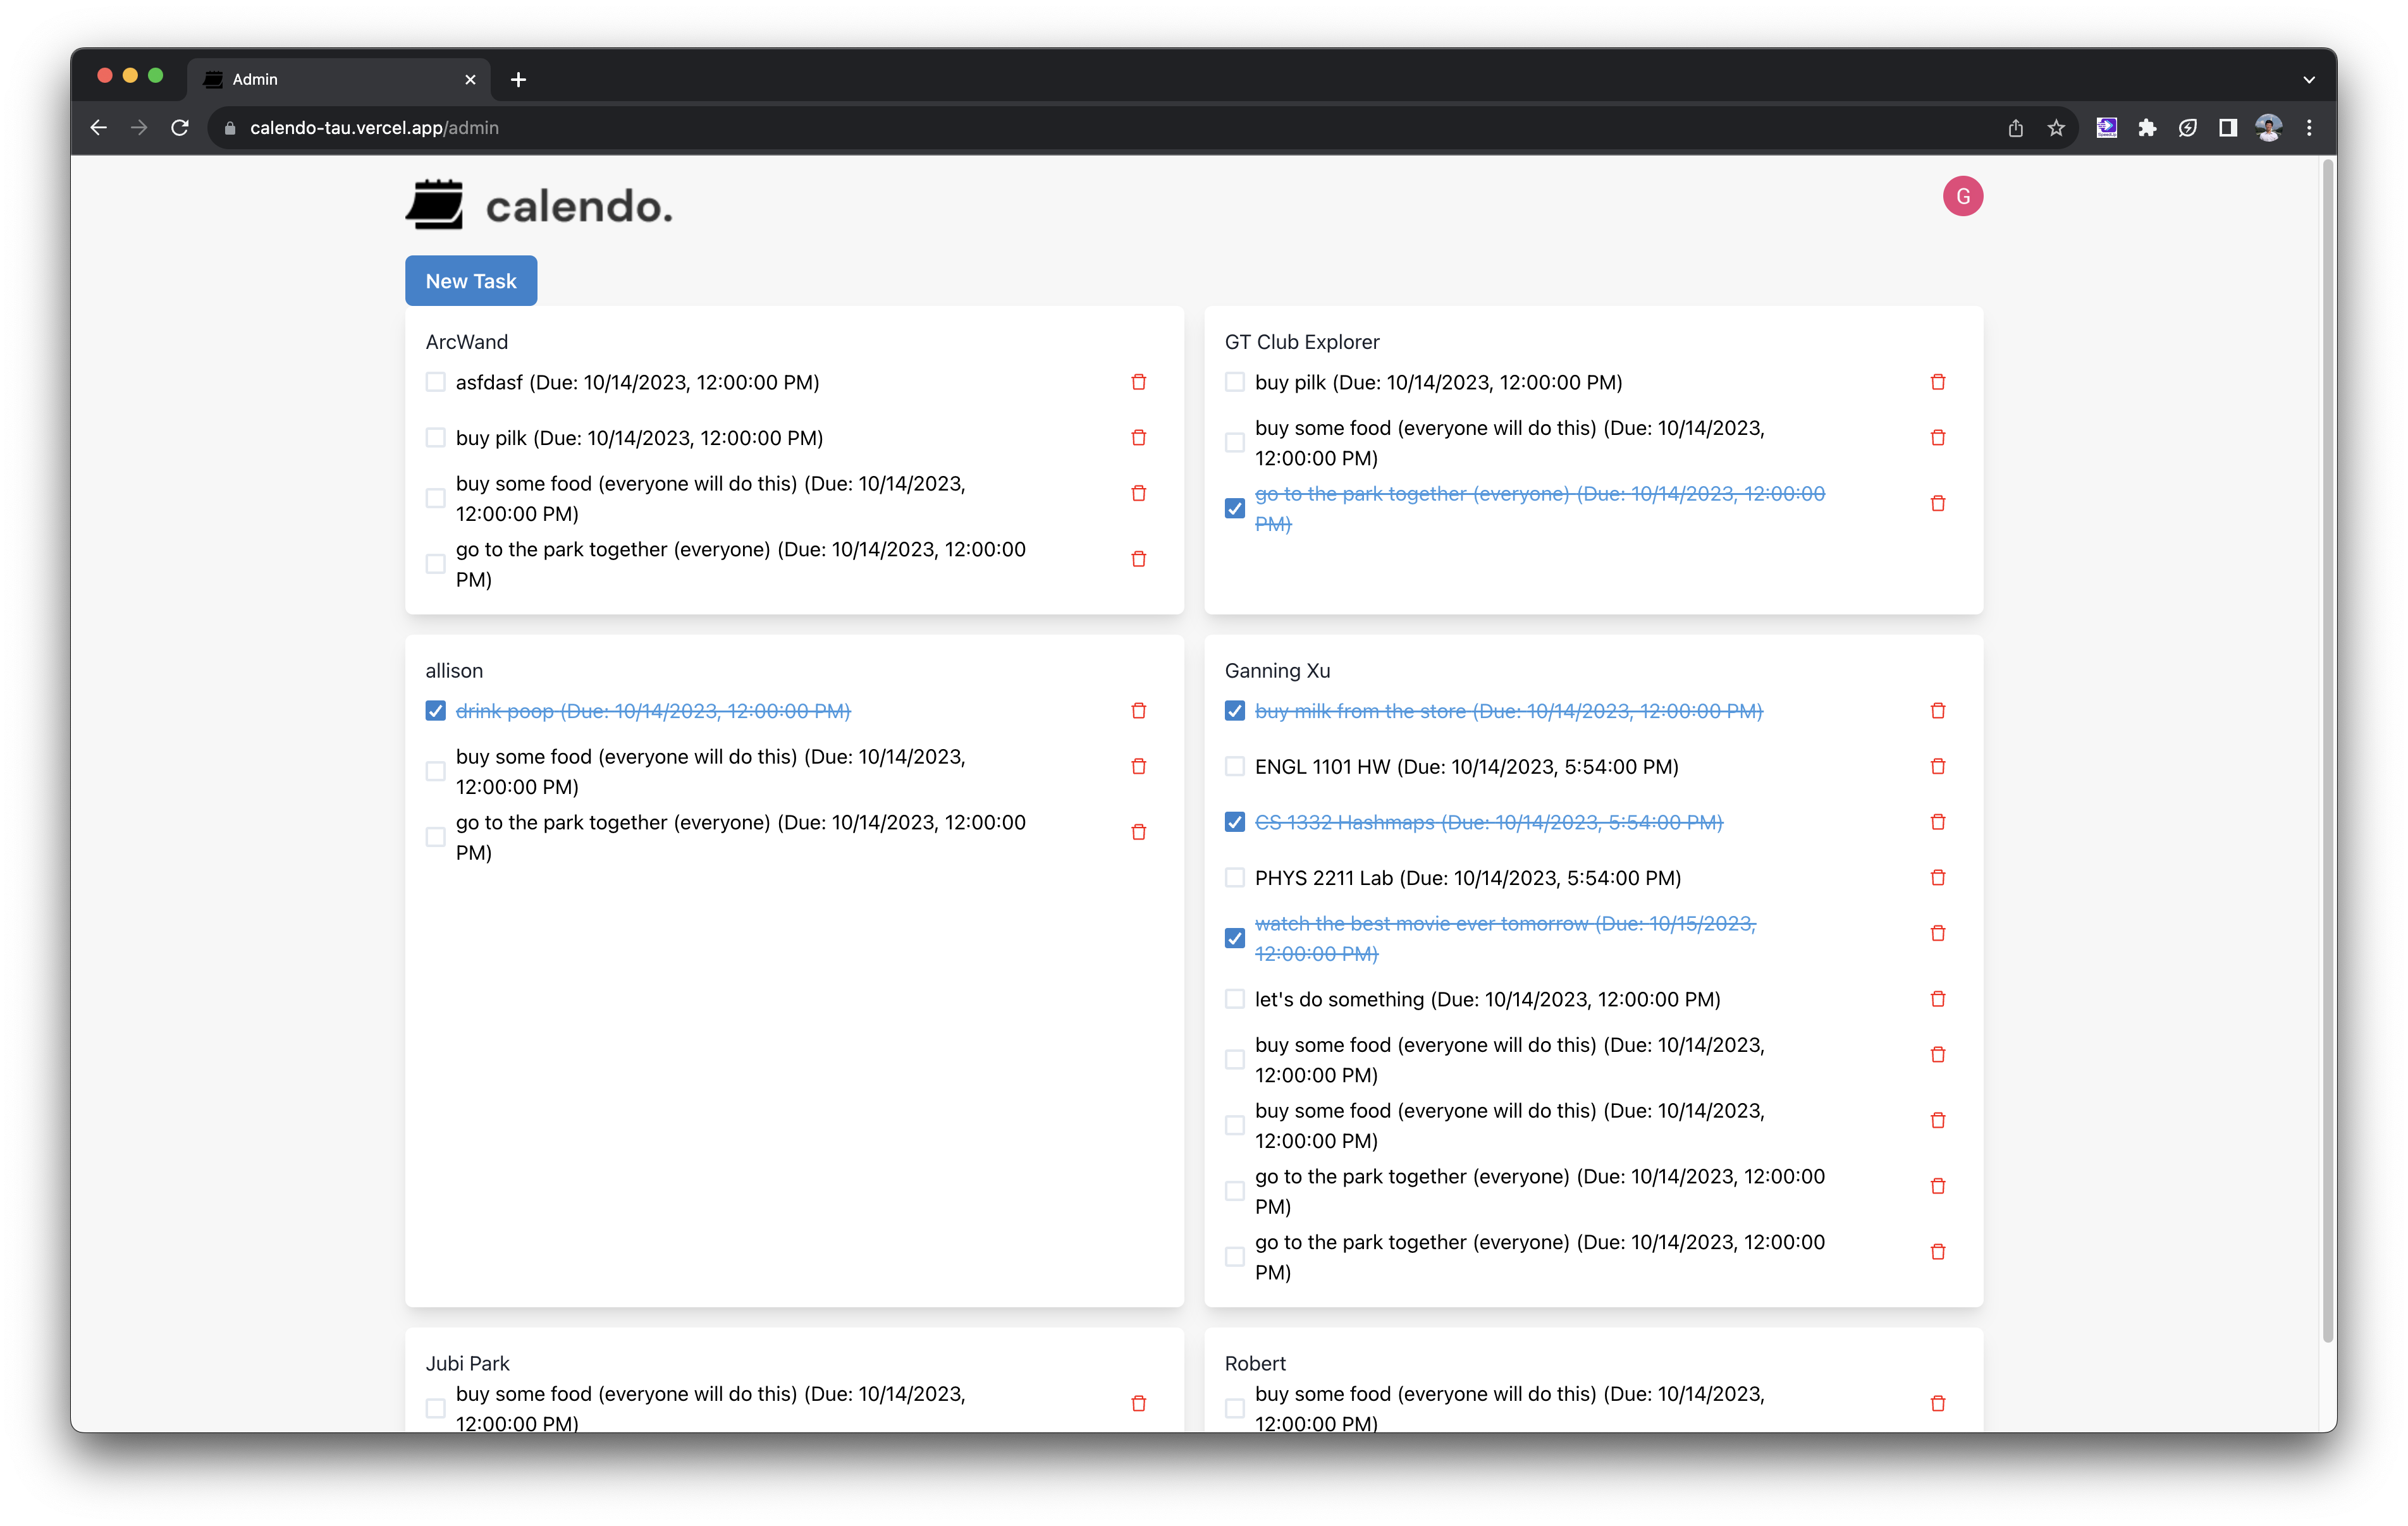Delete the buy pilk task in GT Club Explorer
The width and height of the screenshot is (2408, 1526).
click(x=1937, y=382)
